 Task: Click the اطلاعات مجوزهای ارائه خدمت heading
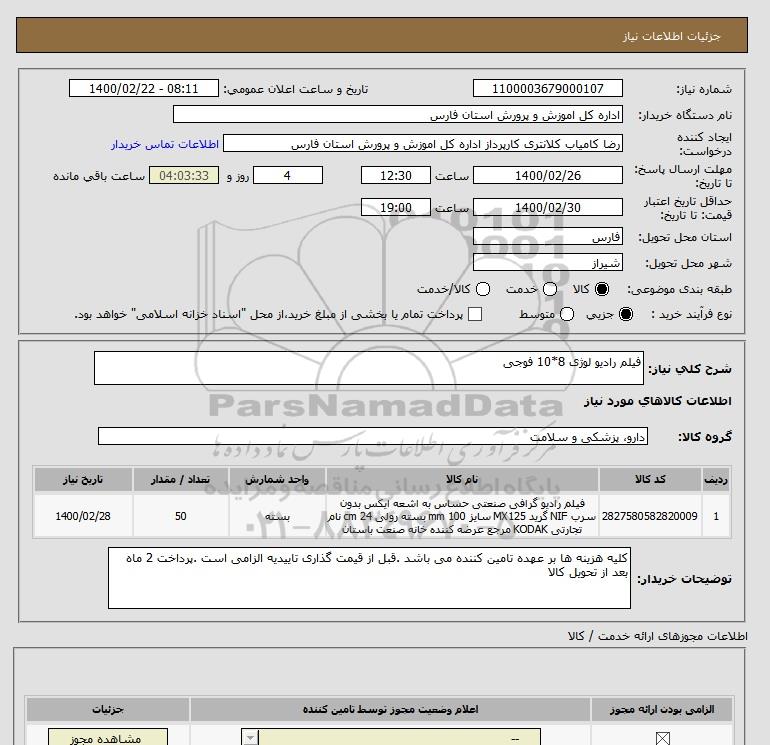(x=658, y=636)
